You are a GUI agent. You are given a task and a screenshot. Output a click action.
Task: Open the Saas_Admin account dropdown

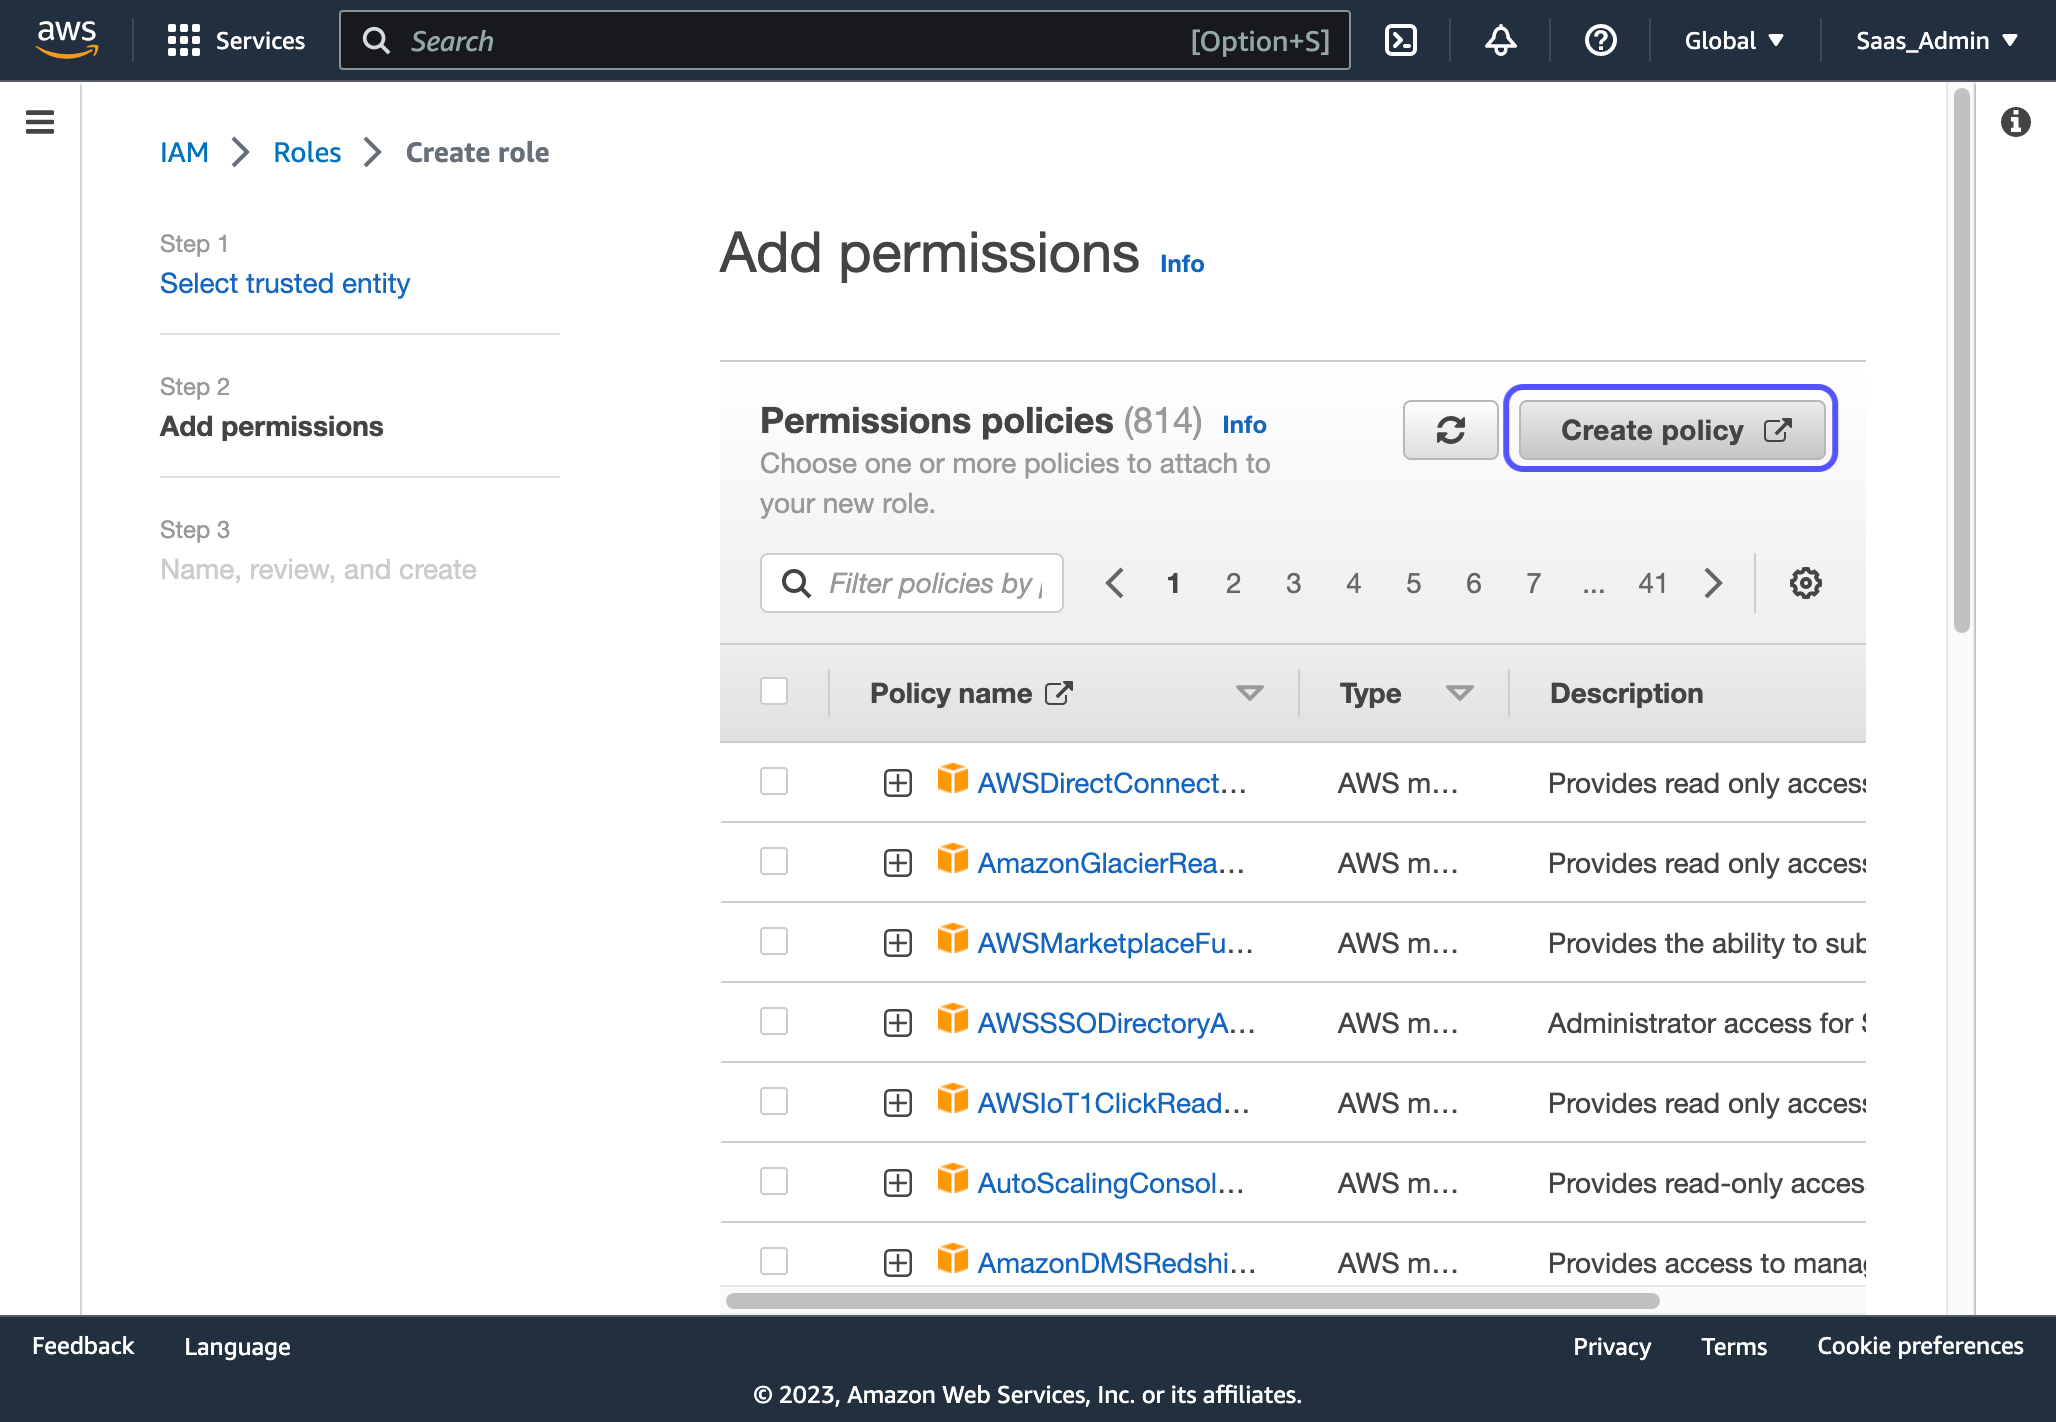1937,40
